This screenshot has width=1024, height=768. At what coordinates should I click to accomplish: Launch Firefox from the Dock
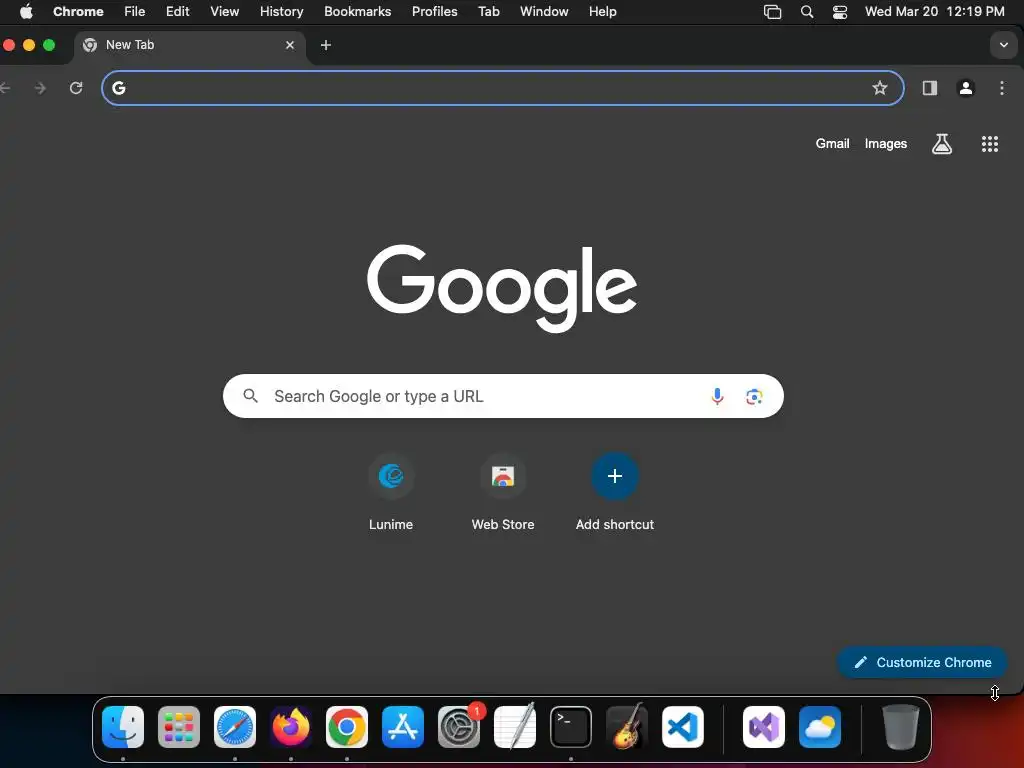coord(291,727)
